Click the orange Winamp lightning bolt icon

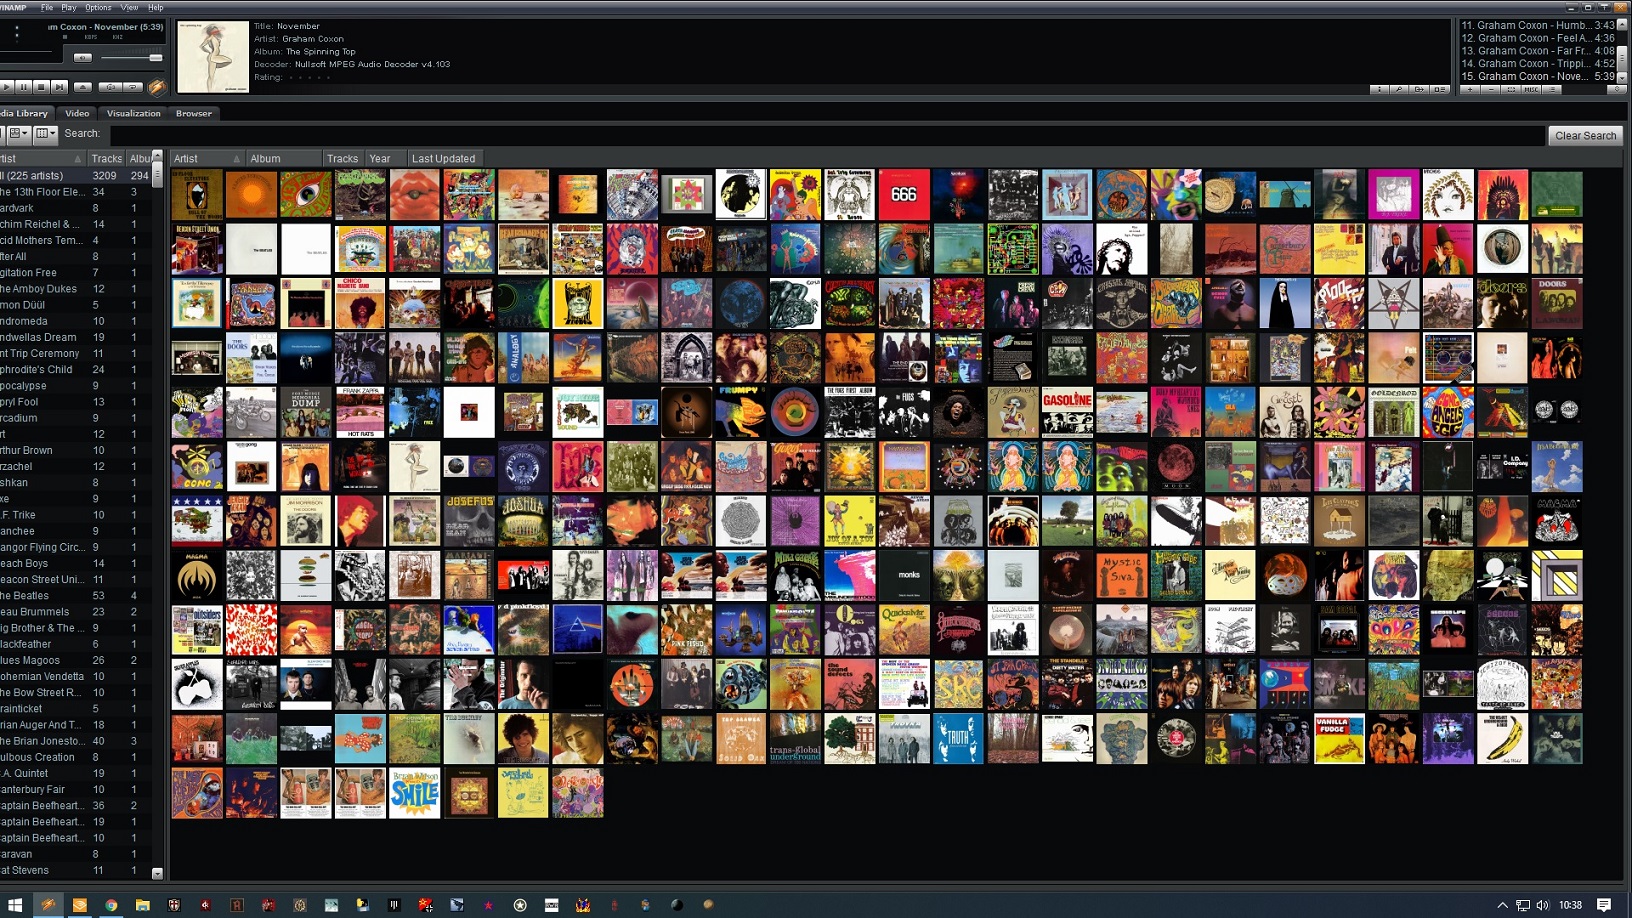coord(158,87)
